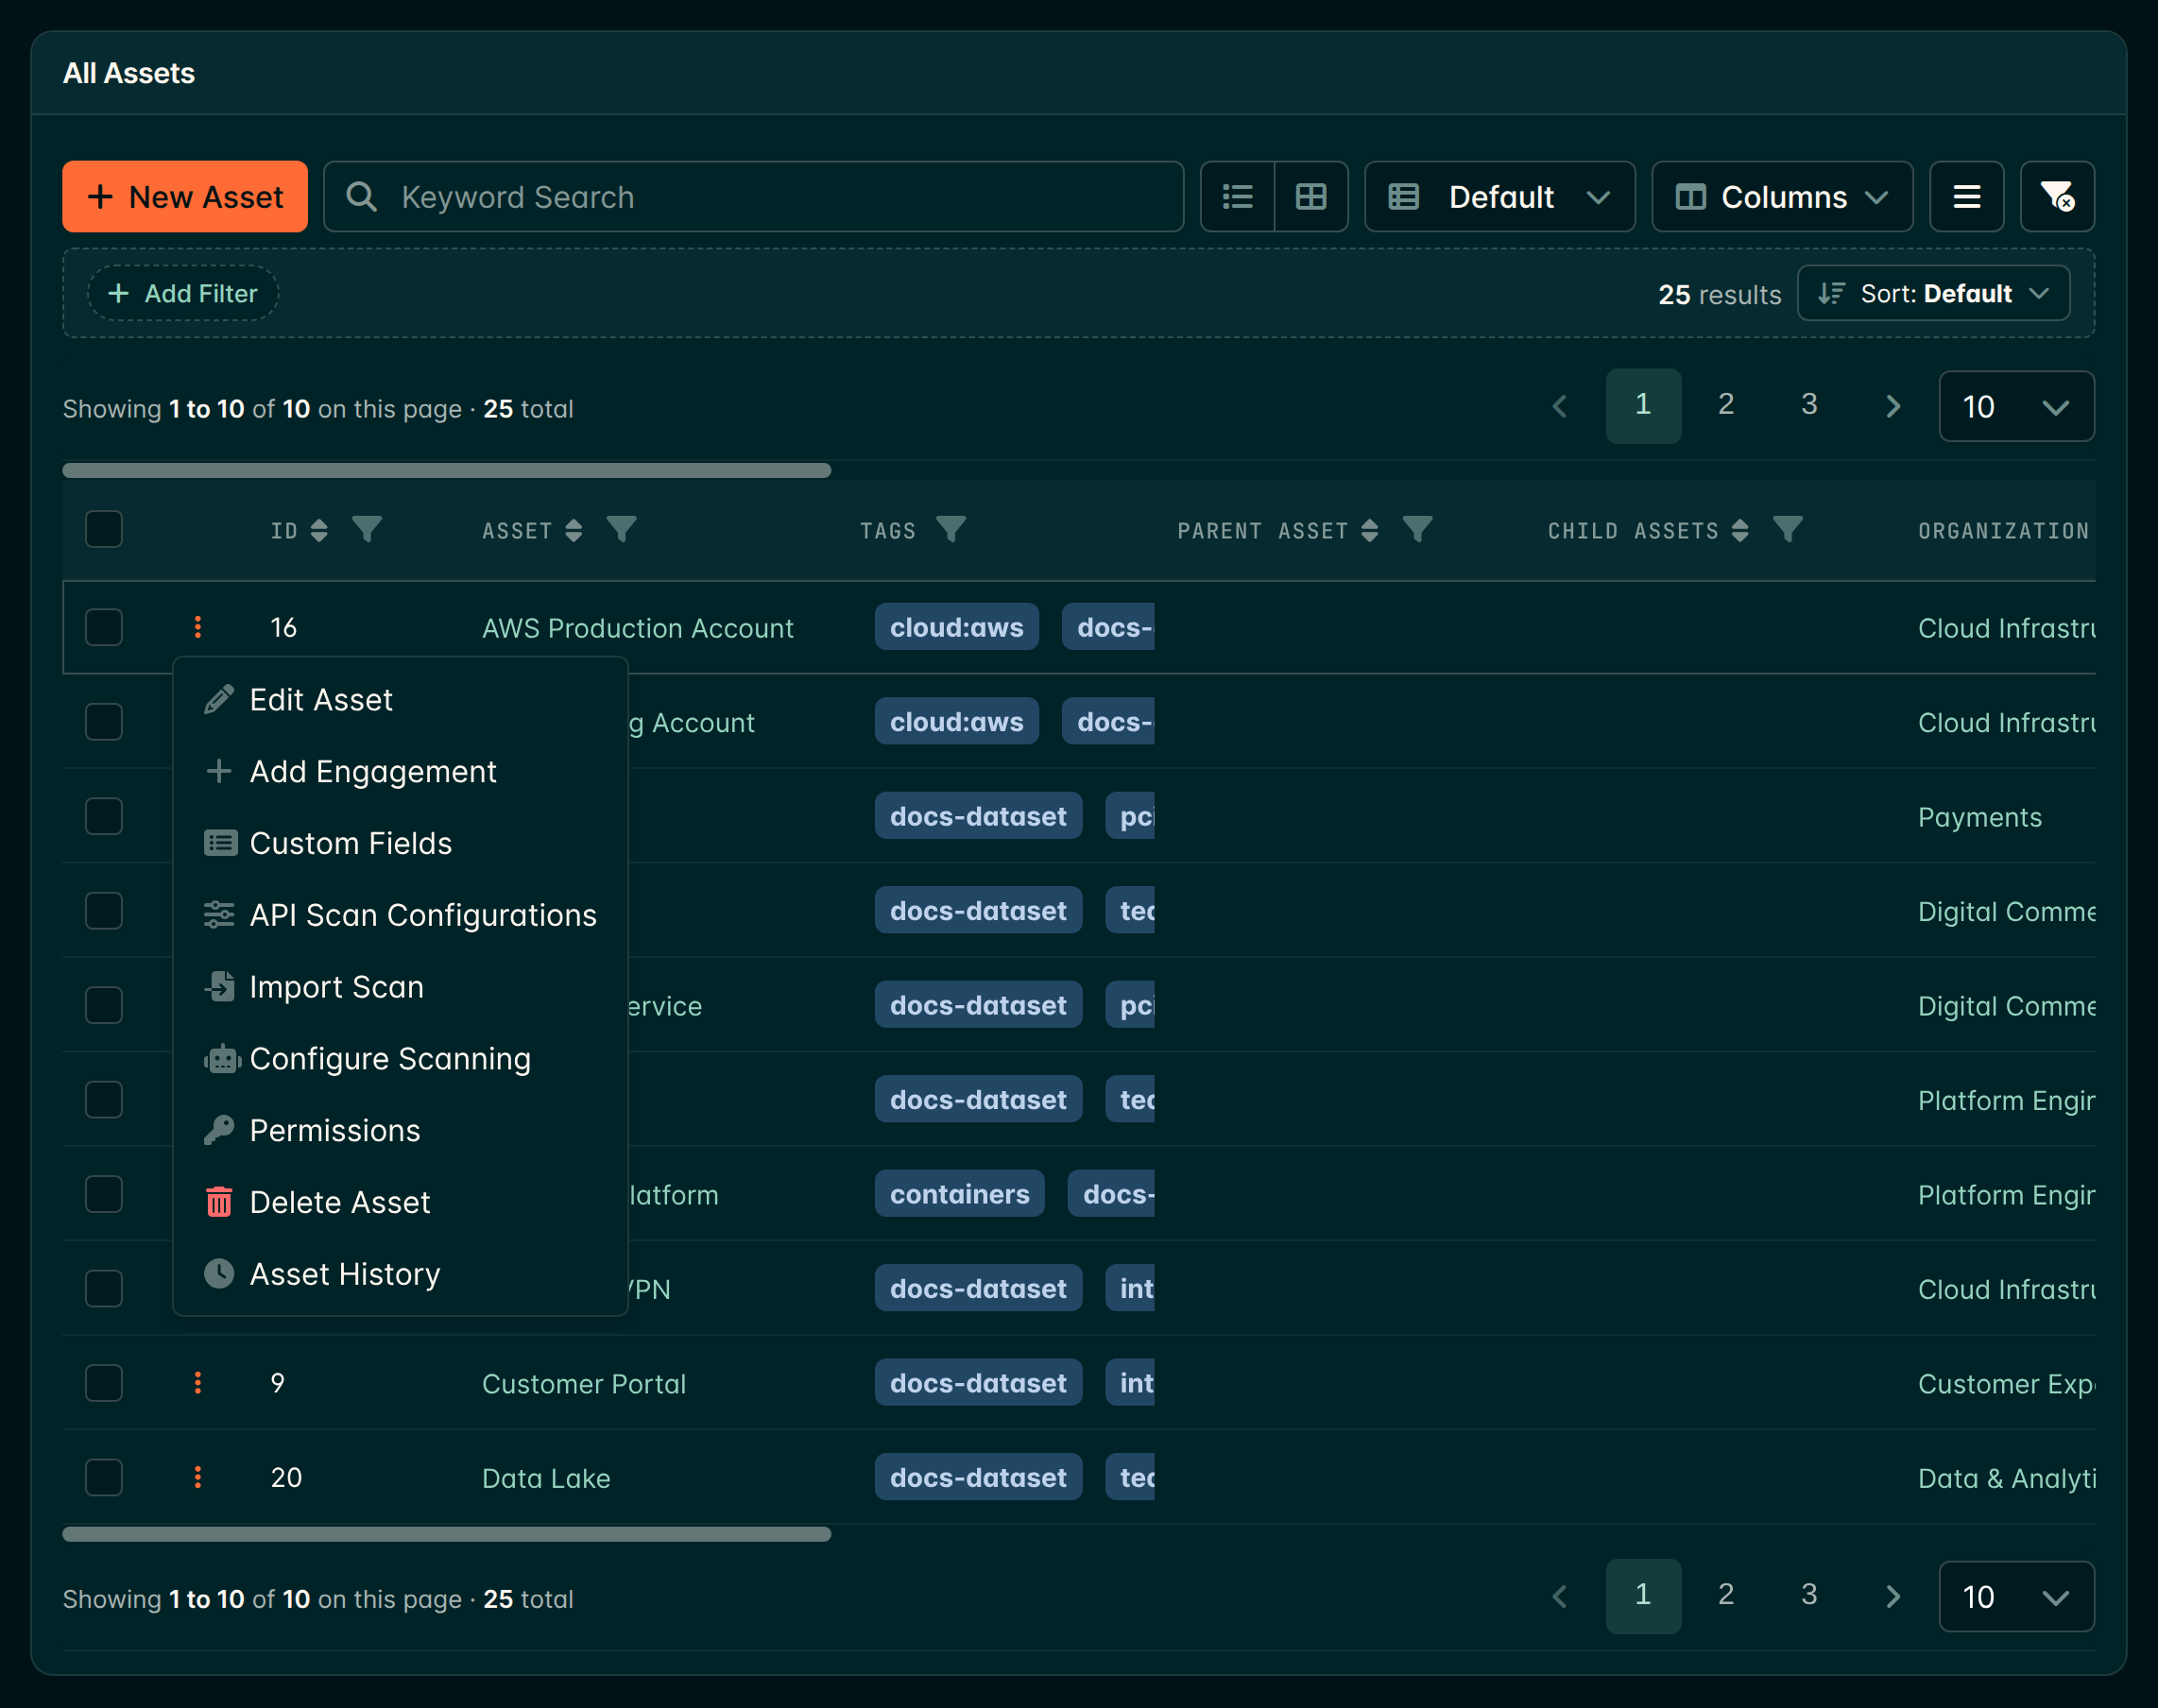Open the Sort: Default dropdown
The image size is (2158, 1708).
click(x=1933, y=293)
